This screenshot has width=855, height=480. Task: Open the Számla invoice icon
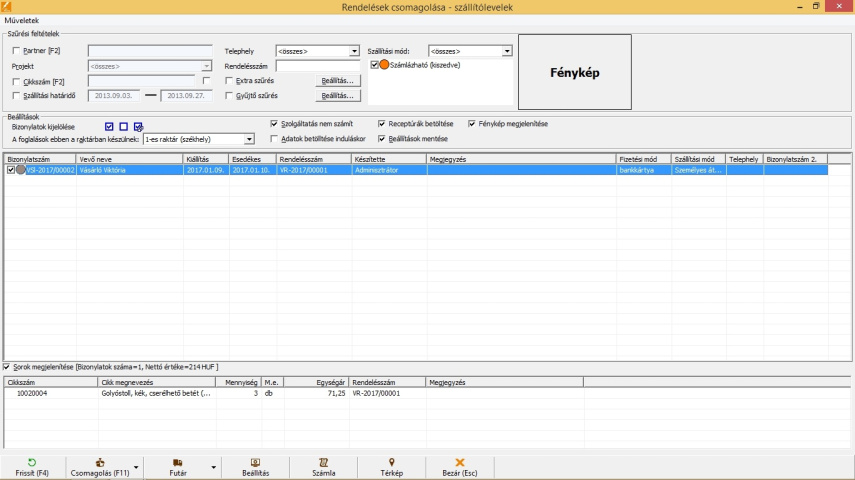(x=323, y=463)
